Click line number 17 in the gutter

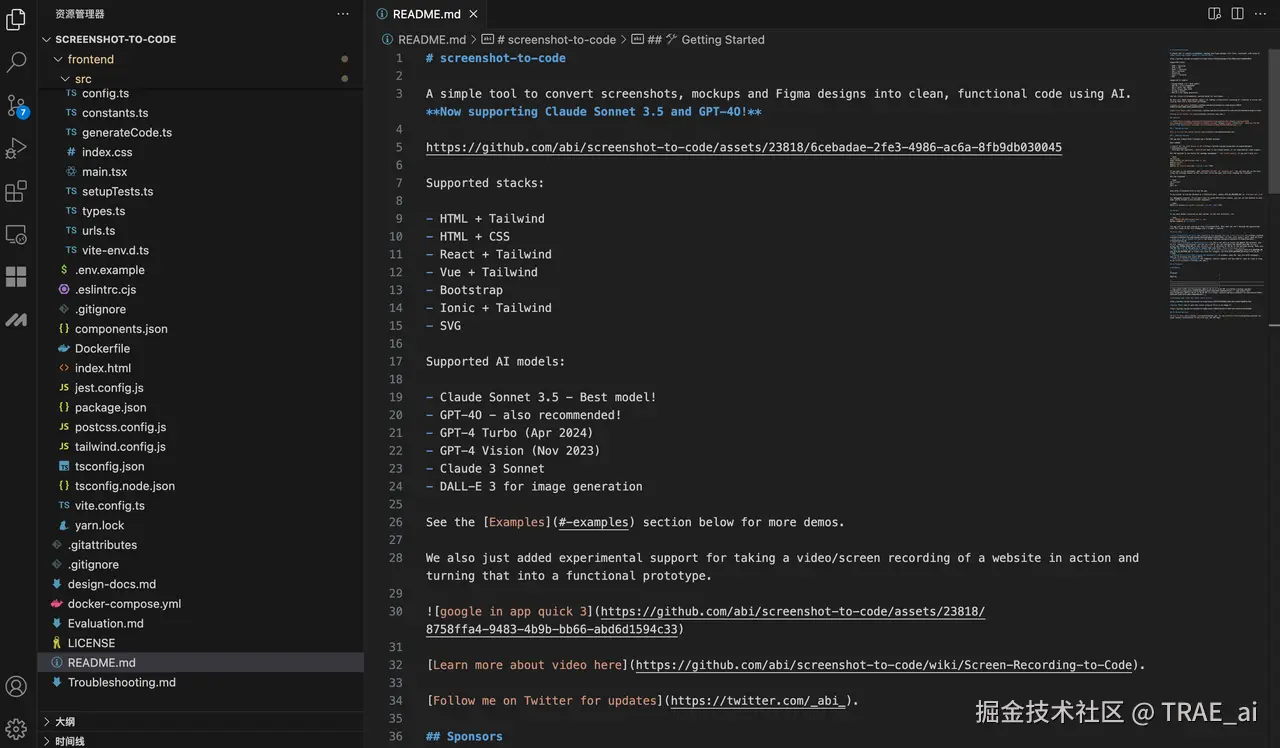click(x=396, y=362)
